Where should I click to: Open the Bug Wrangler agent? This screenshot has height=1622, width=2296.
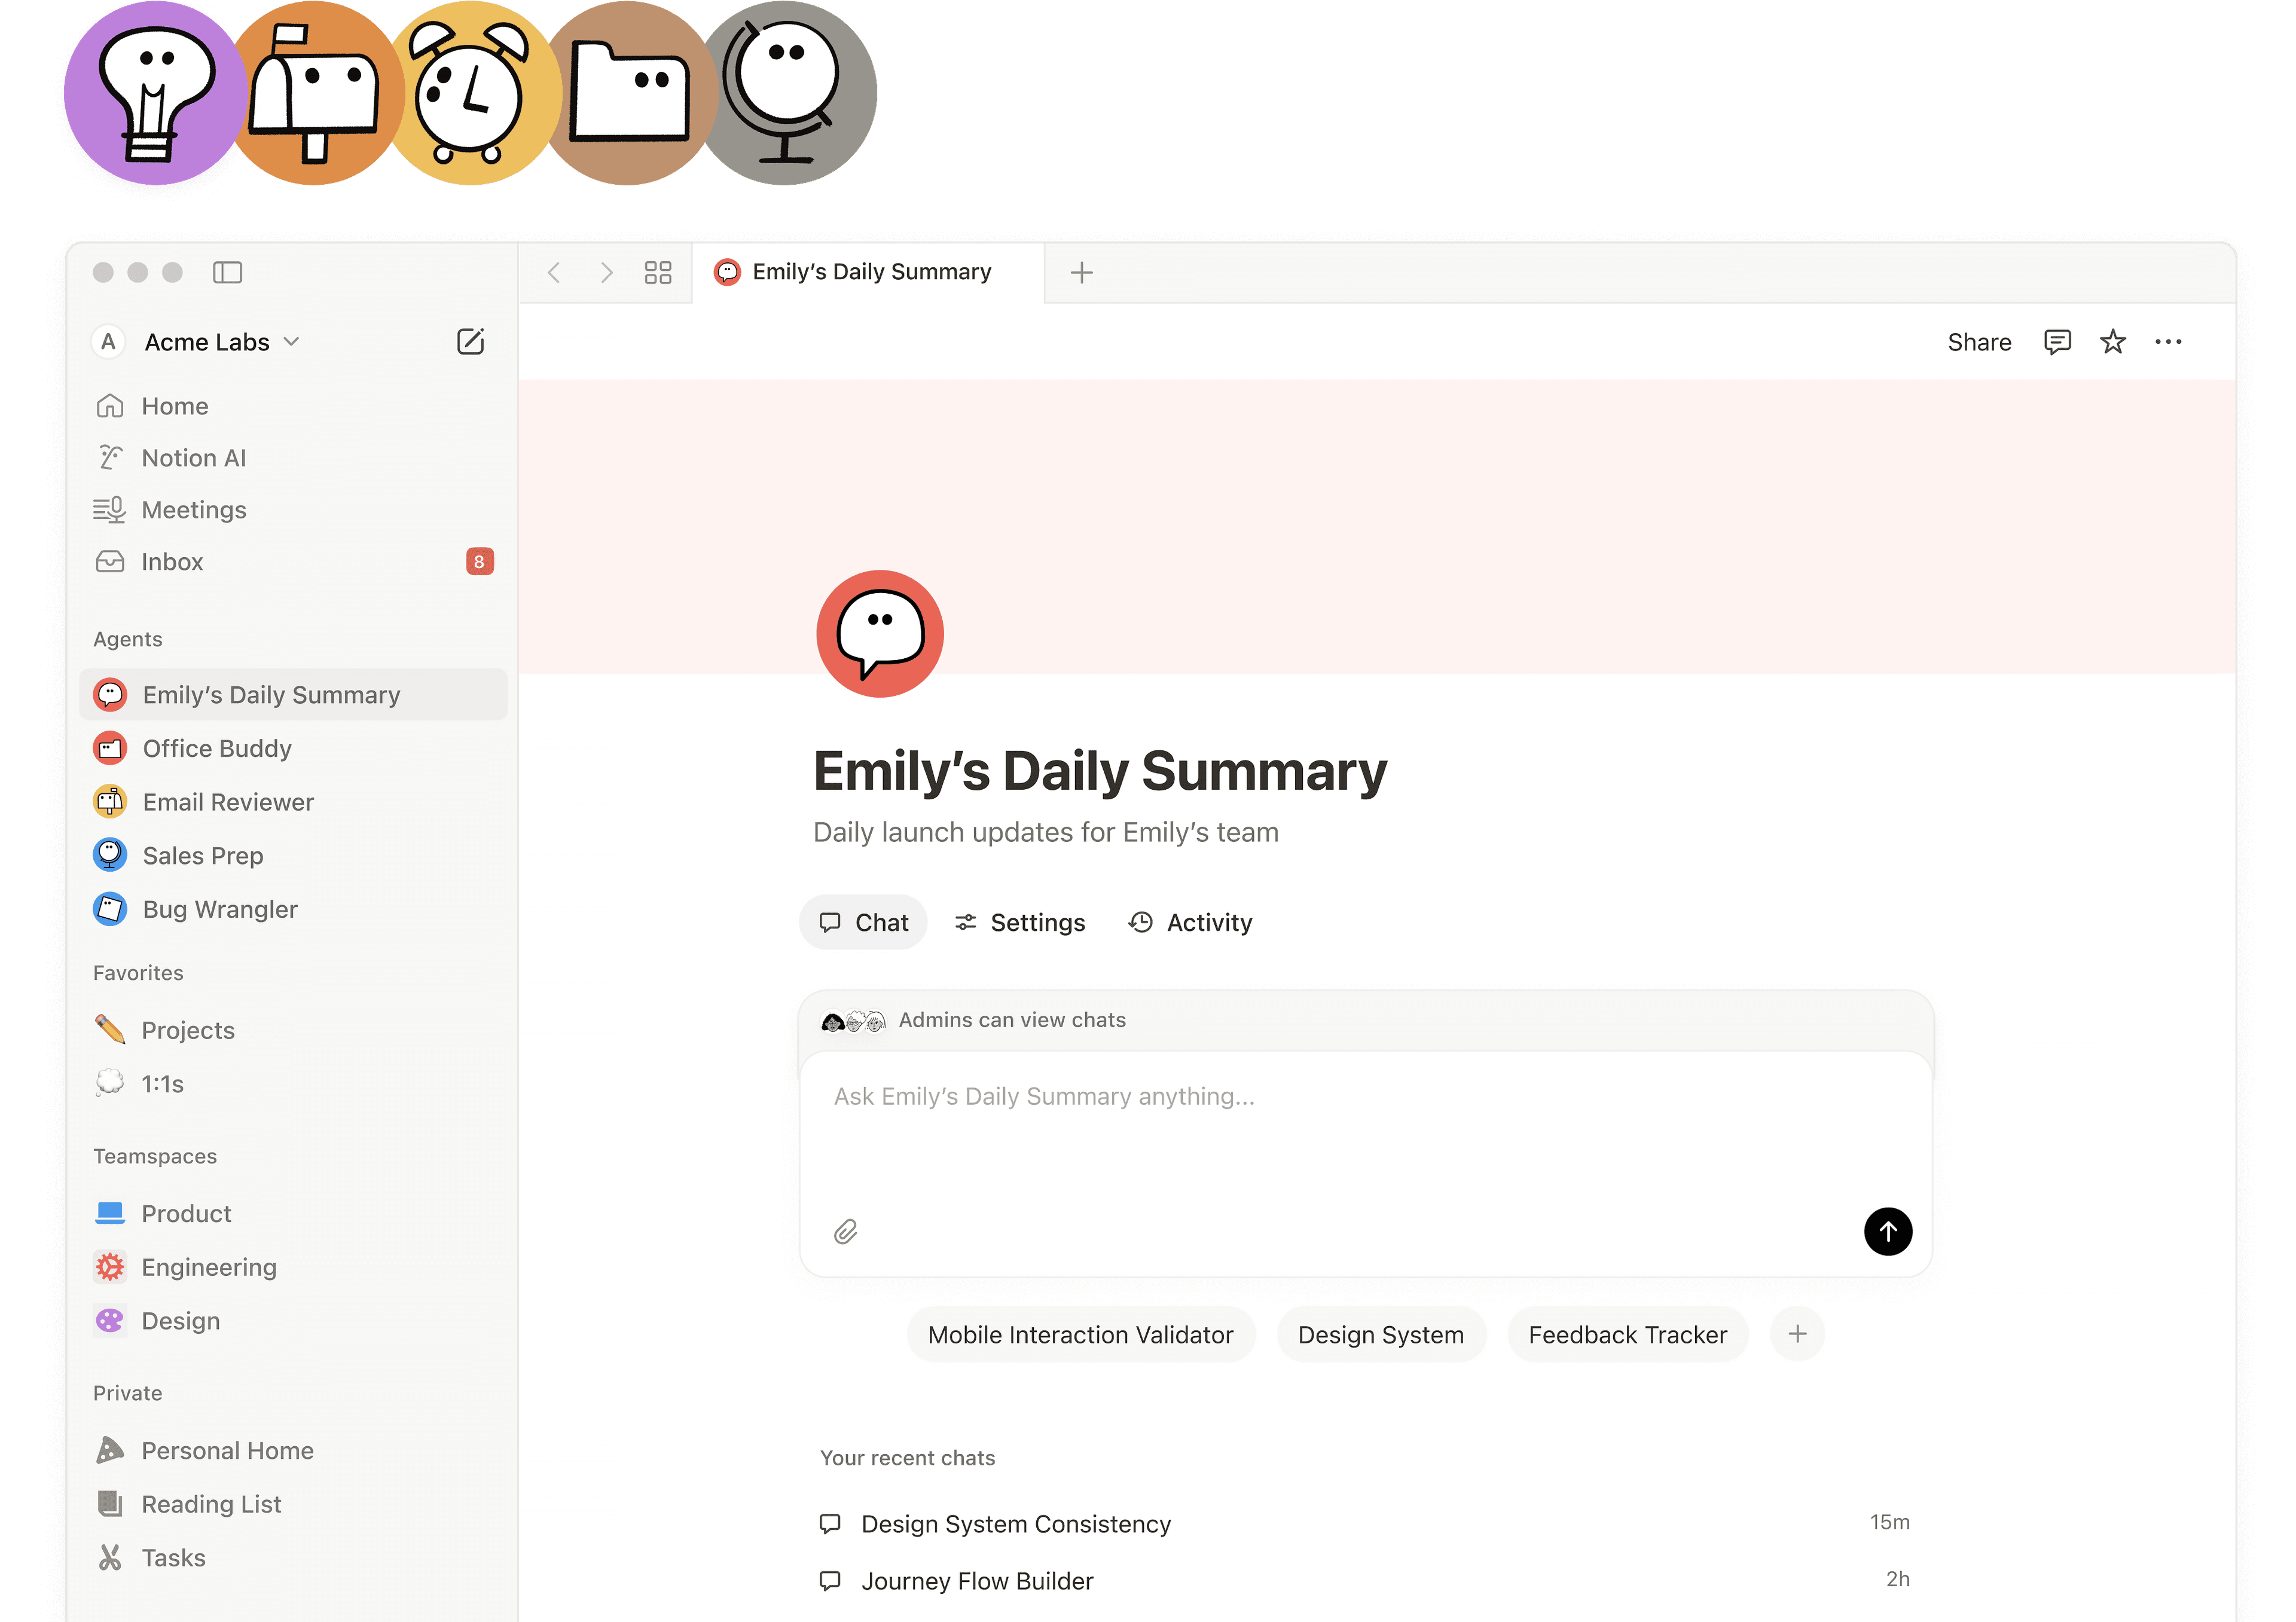click(x=219, y=909)
